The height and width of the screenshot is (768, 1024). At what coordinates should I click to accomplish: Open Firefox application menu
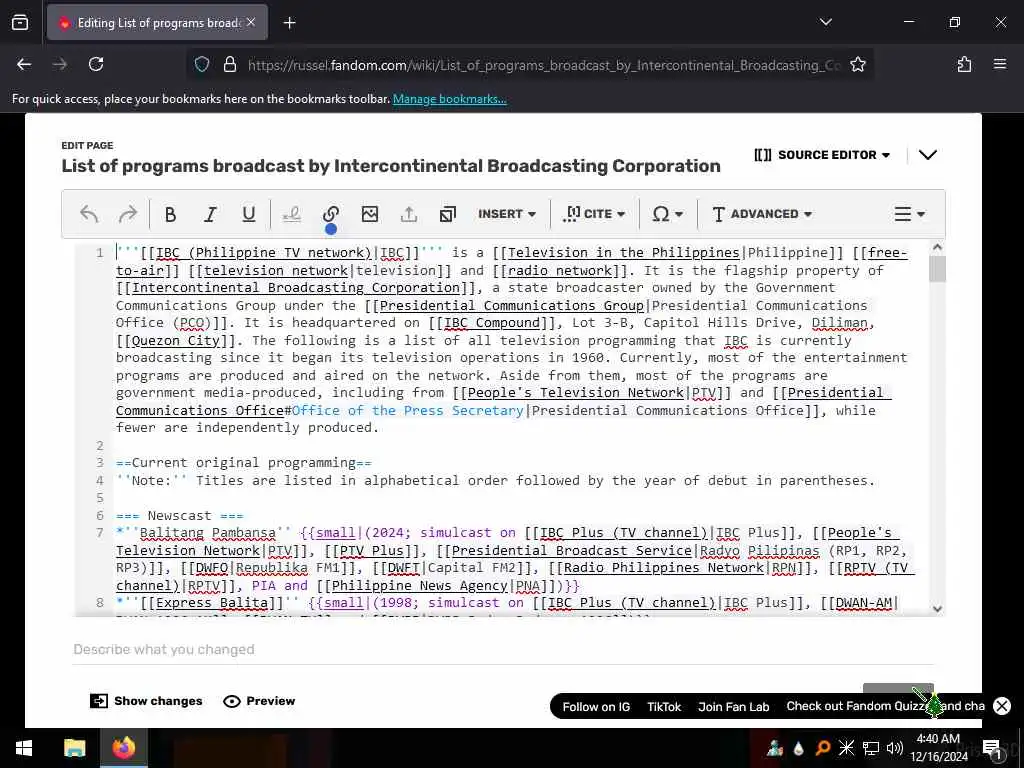coord(1000,64)
